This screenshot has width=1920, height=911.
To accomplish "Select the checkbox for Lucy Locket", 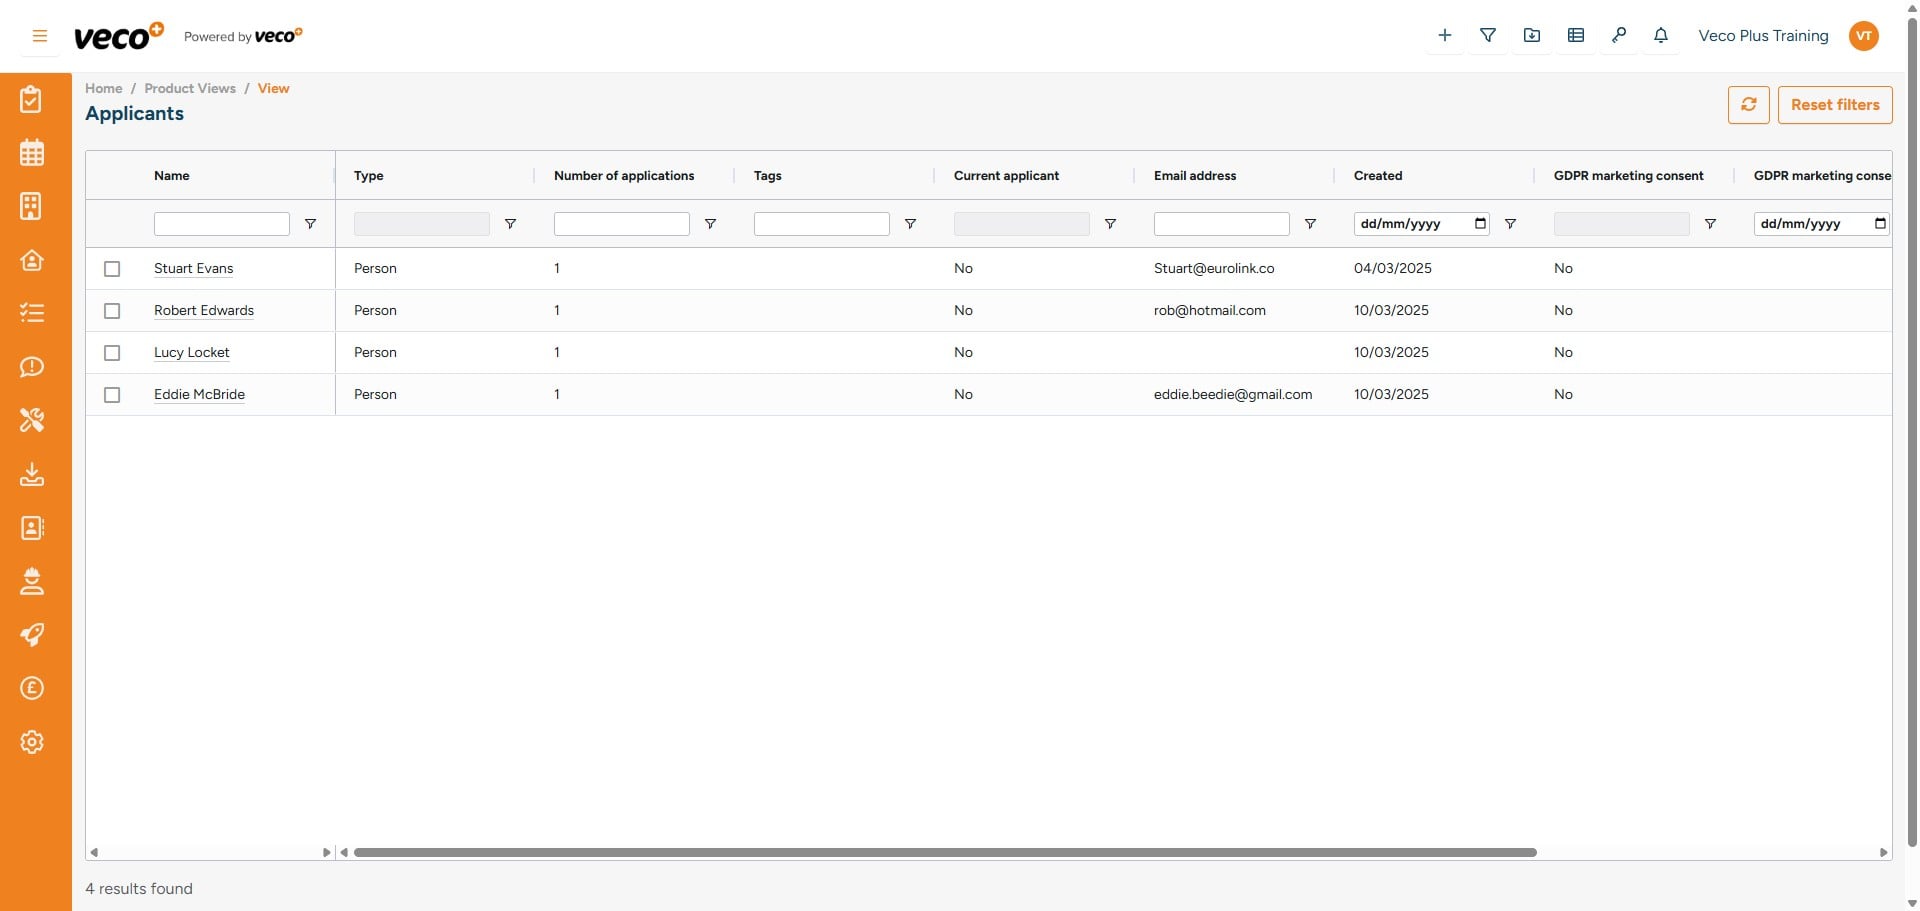I will coord(112,352).
